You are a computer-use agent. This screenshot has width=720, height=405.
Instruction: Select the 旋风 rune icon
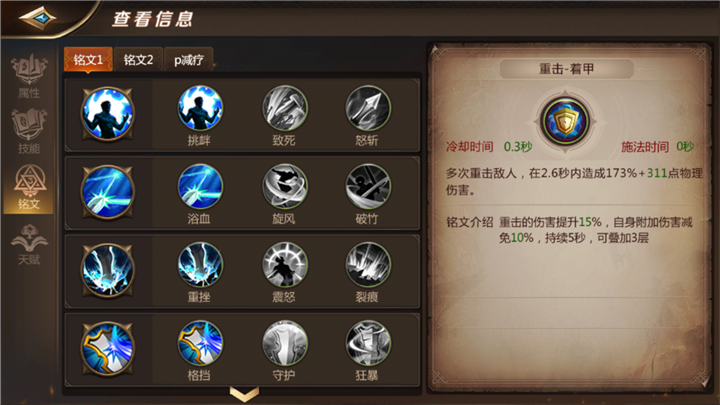pos(285,186)
